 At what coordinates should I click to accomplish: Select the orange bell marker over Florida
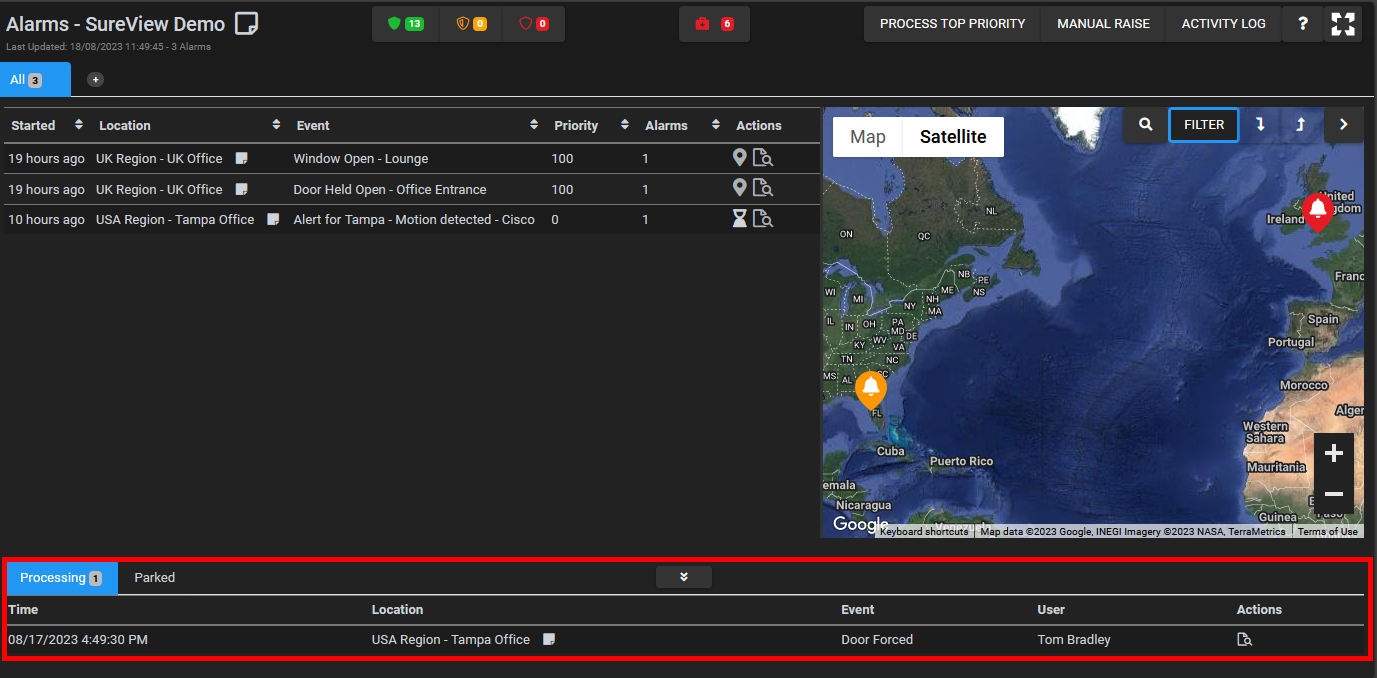click(x=871, y=389)
